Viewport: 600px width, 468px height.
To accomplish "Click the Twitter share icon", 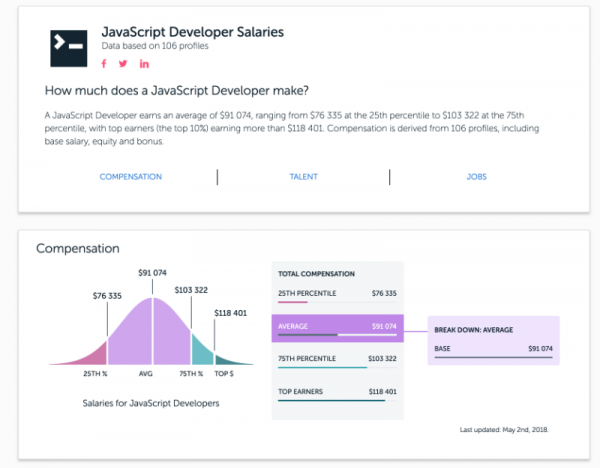I will [x=124, y=64].
